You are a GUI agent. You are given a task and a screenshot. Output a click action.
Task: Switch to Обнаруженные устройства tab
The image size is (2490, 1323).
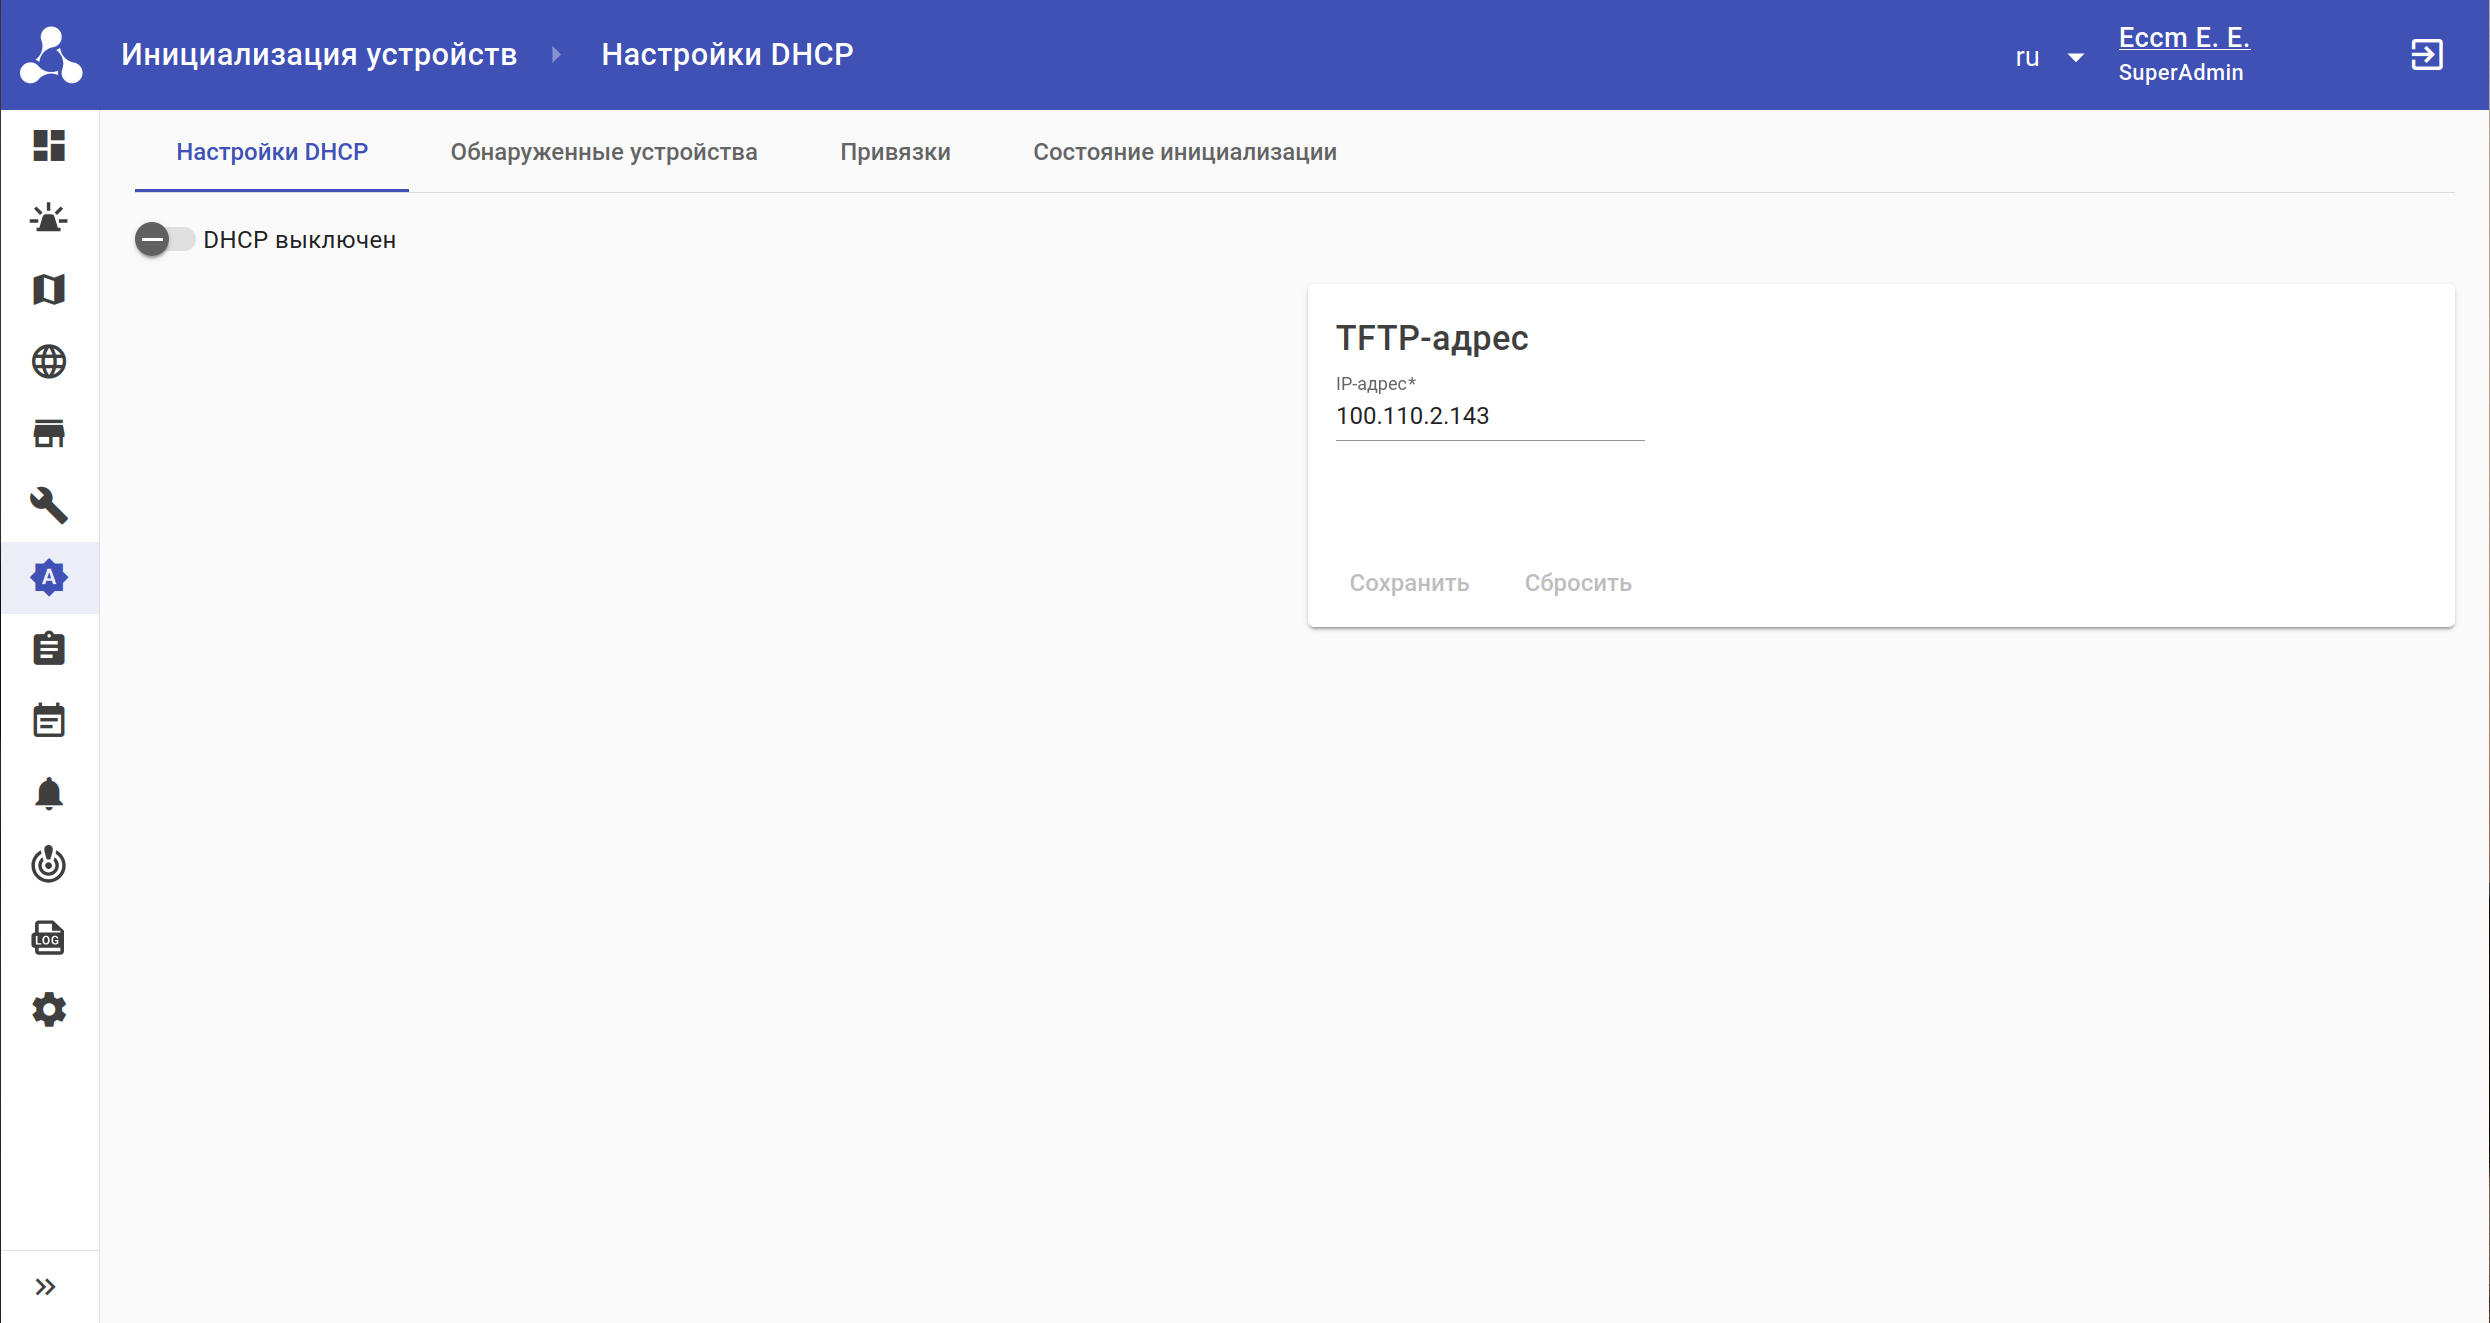pos(603,152)
